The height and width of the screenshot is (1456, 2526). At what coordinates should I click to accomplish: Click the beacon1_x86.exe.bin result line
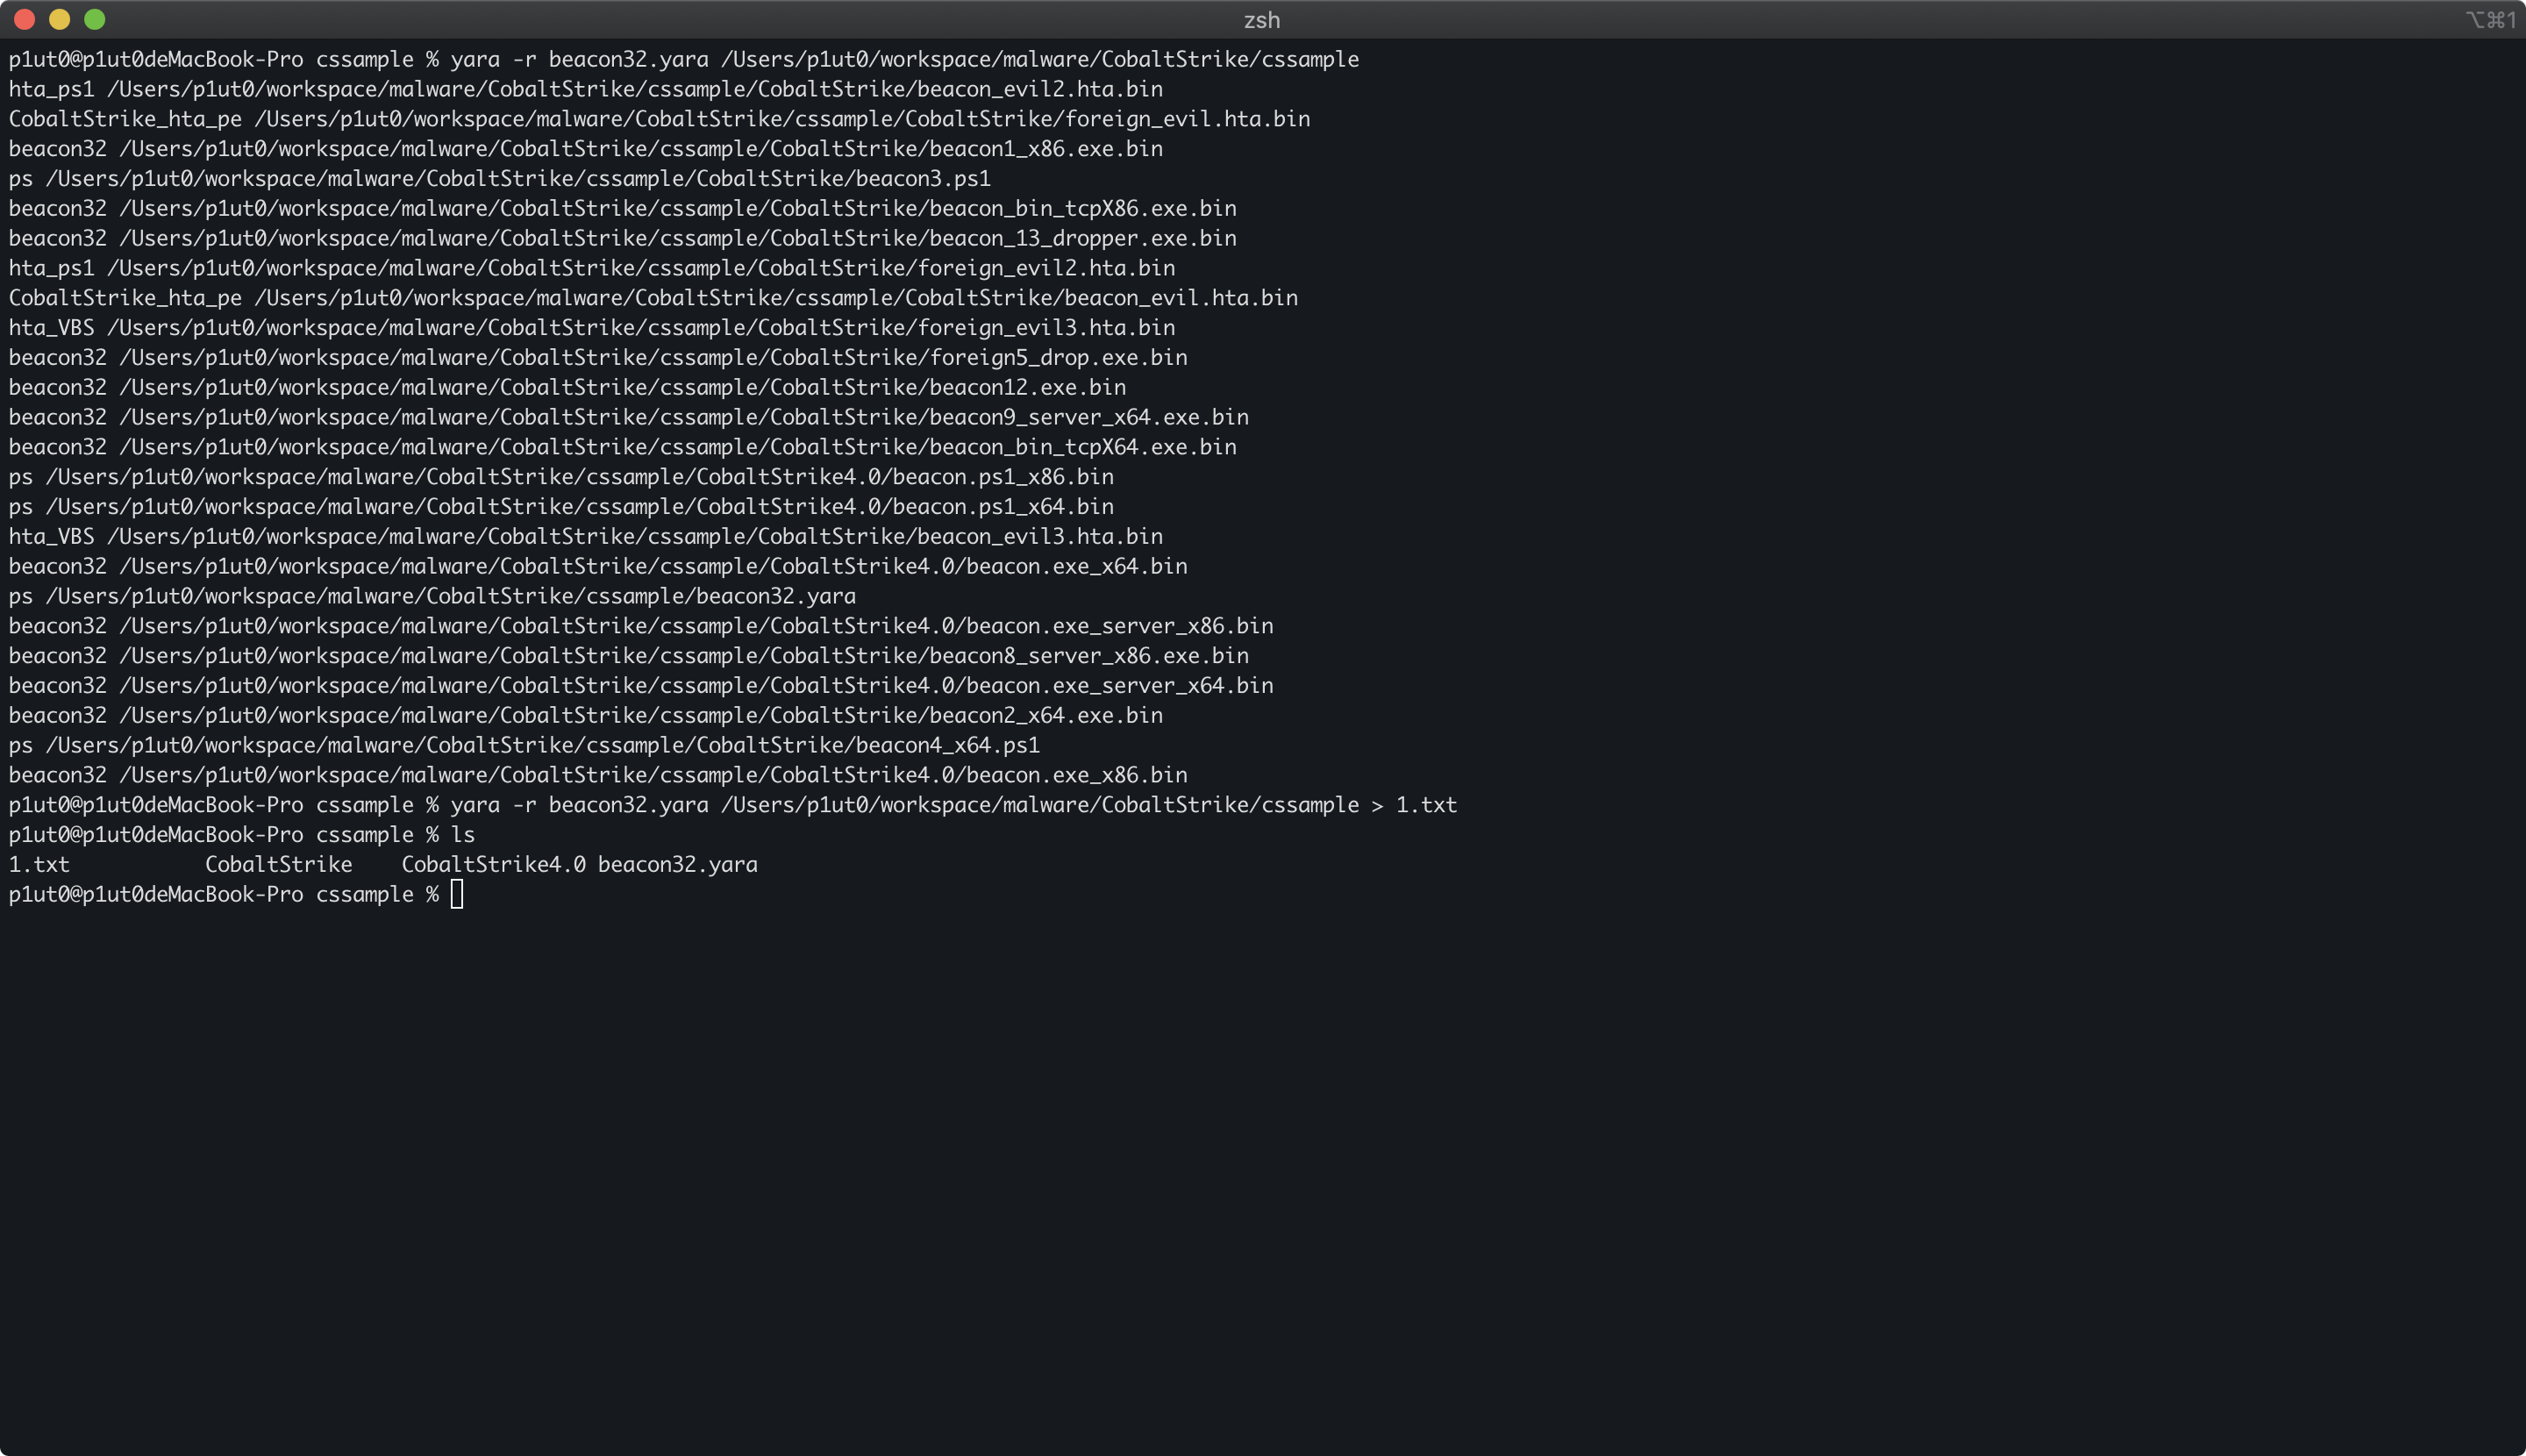click(586, 150)
